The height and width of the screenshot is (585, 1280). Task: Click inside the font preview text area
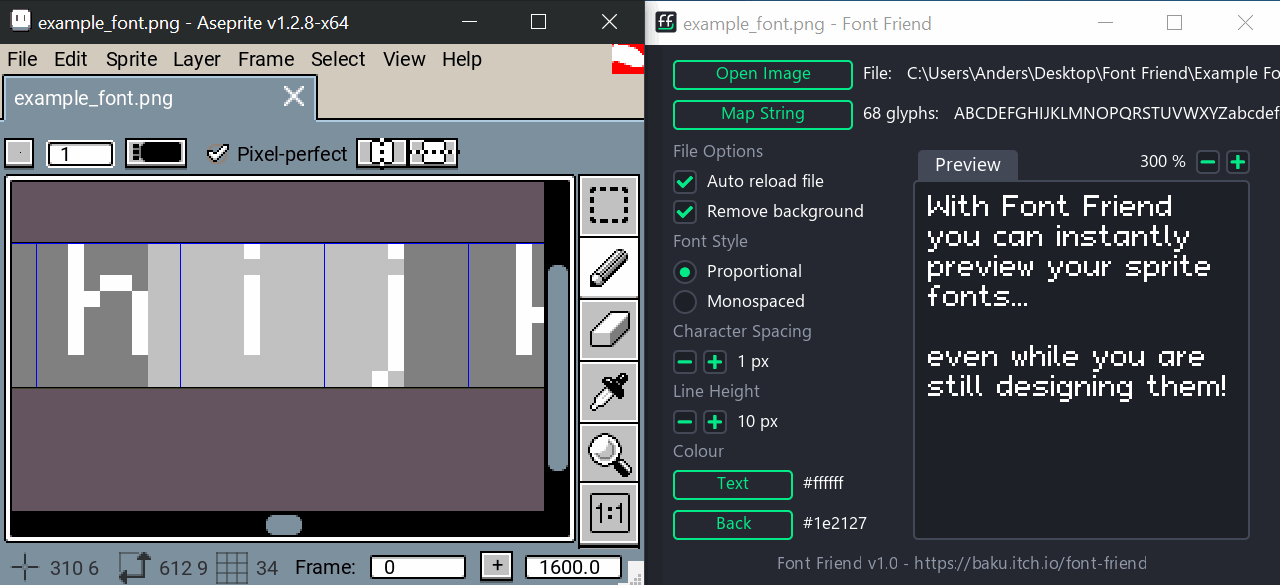pyautogui.click(x=1081, y=359)
